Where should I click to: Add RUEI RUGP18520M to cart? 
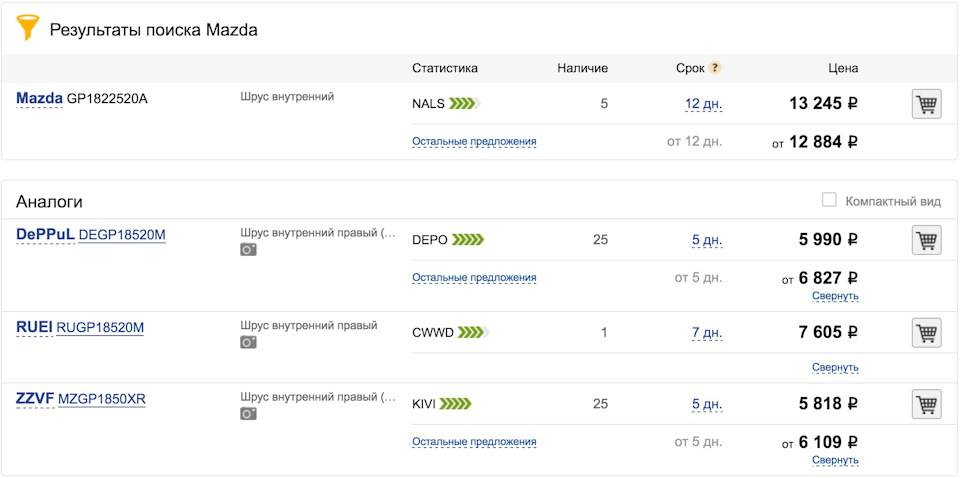pos(926,333)
